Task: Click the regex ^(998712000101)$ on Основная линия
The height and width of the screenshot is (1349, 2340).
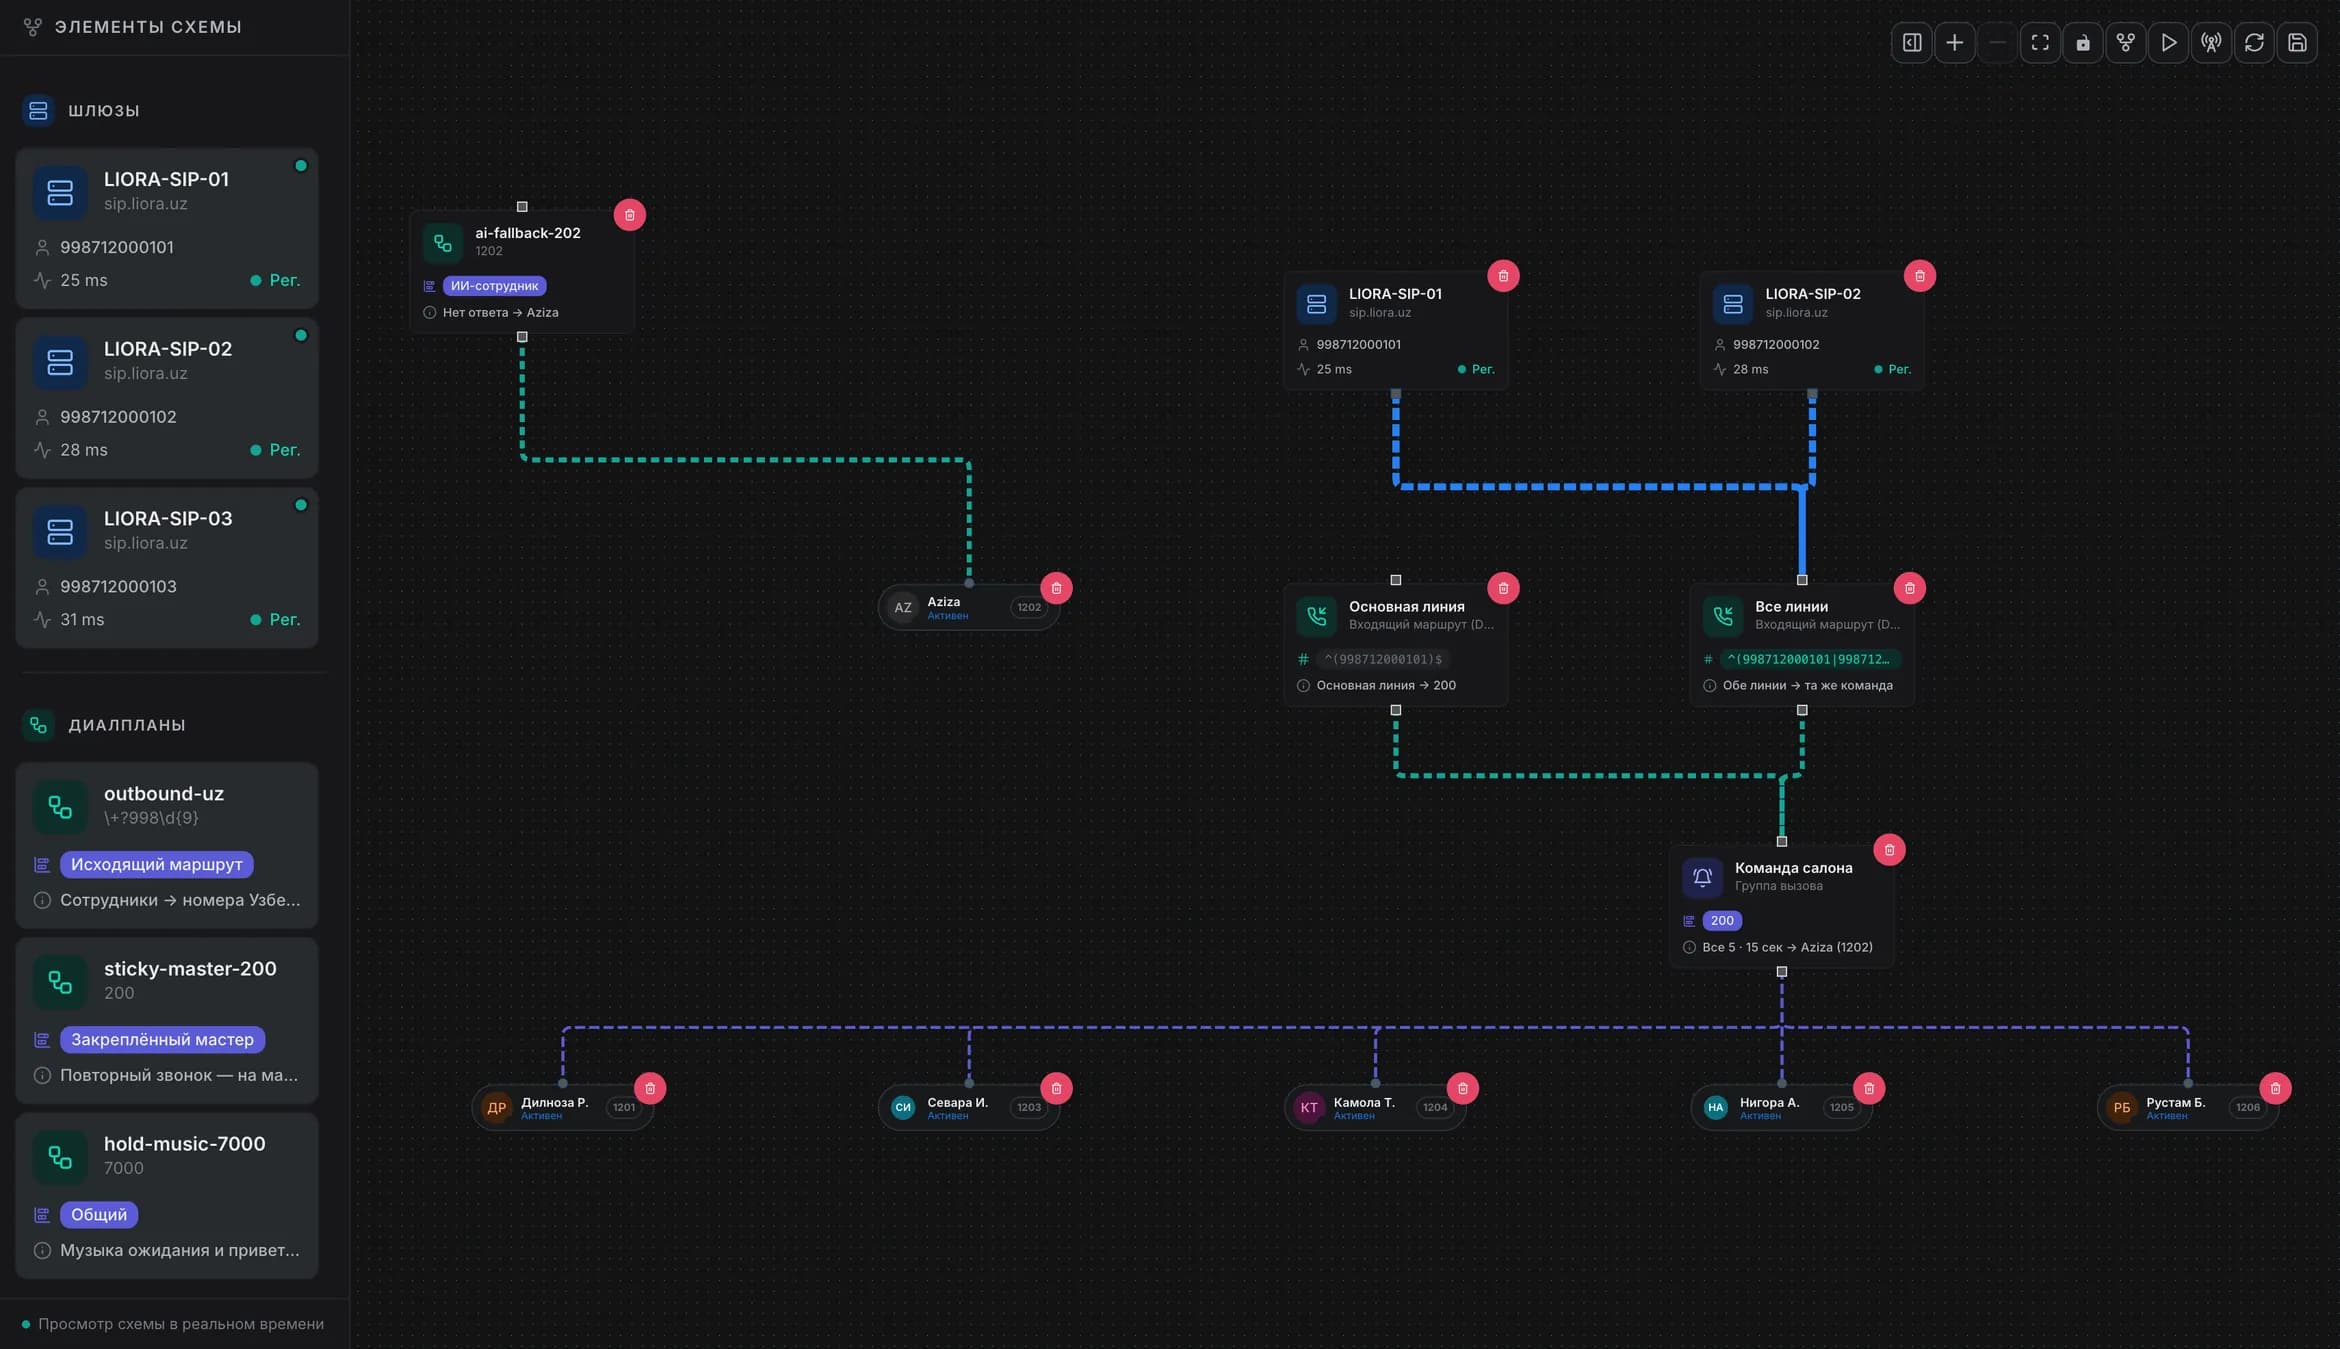Action: point(1384,659)
